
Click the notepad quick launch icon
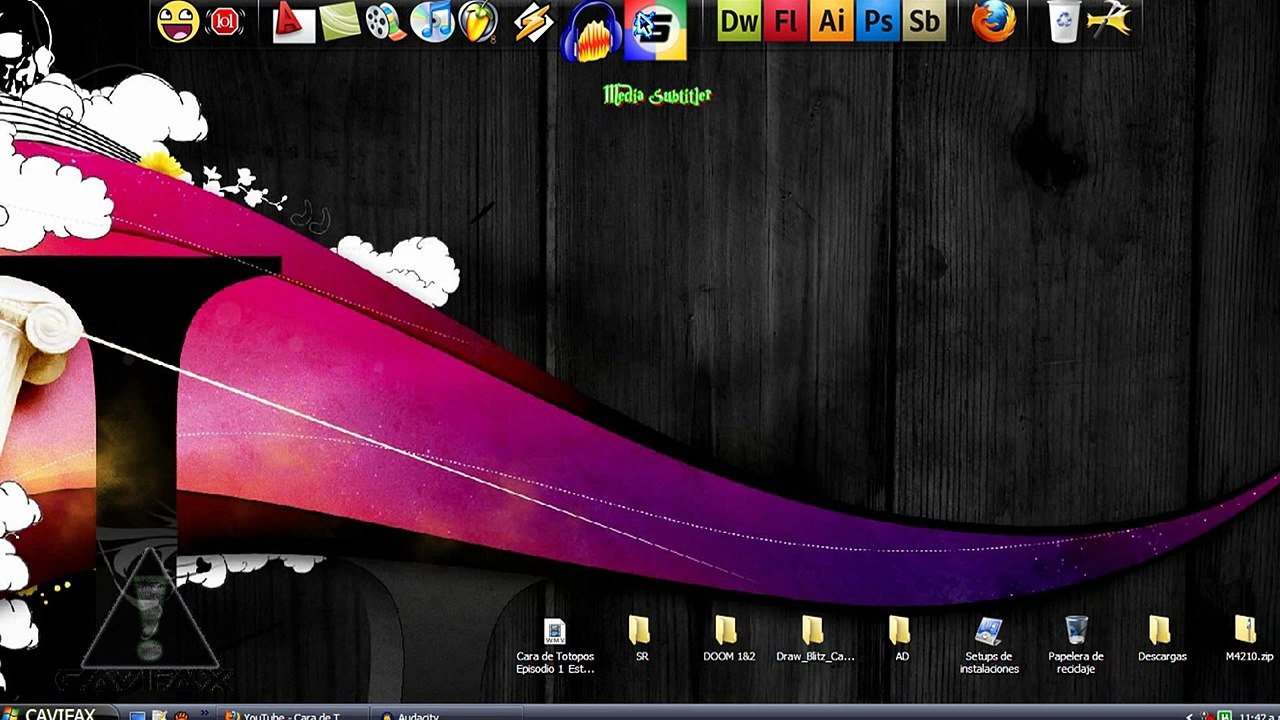160,715
